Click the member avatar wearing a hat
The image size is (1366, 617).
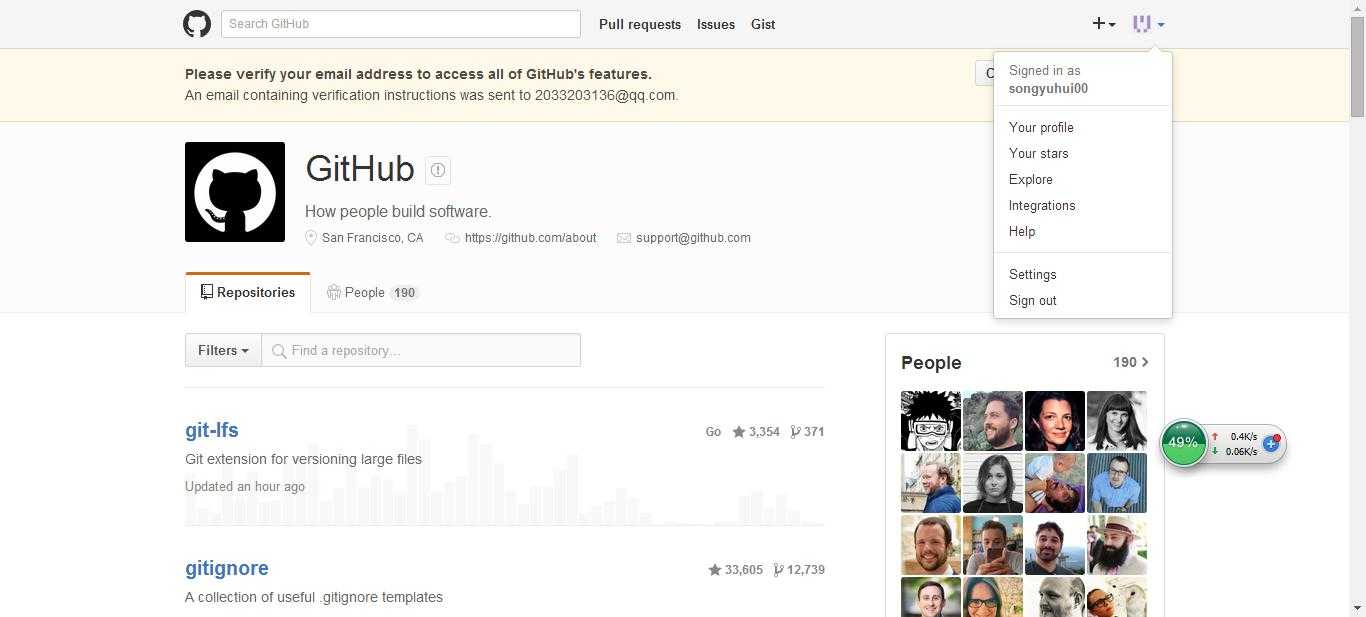tap(1117, 545)
